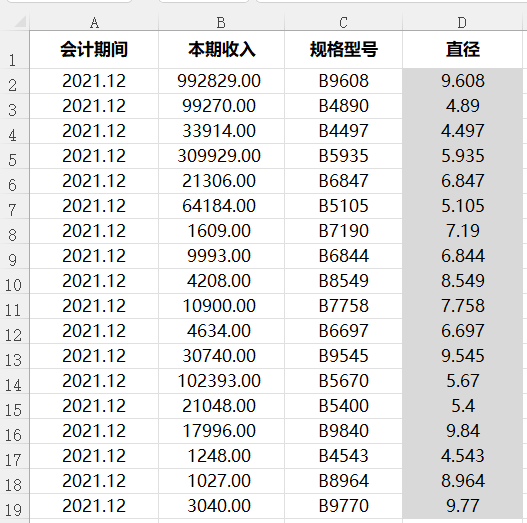Click the 会计期间 header cell
The height and width of the screenshot is (523, 527).
point(94,50)
